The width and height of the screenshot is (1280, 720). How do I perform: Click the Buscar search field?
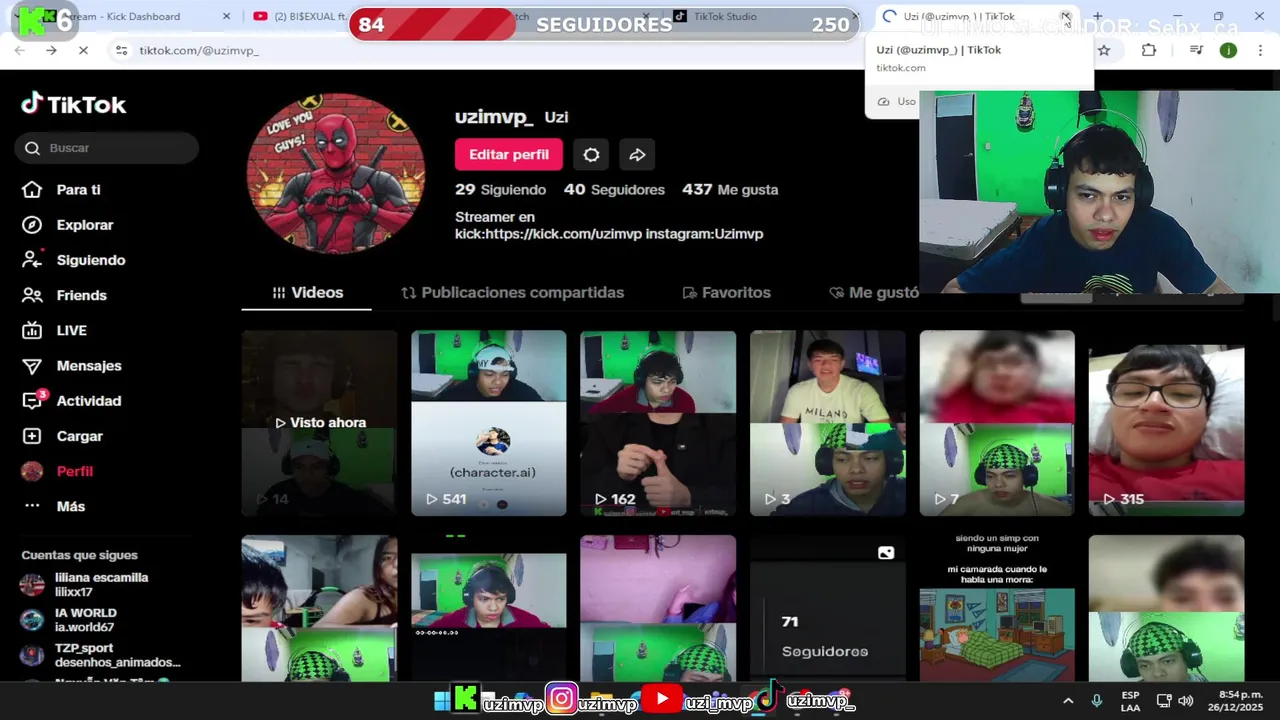click(x=107, y=148)
